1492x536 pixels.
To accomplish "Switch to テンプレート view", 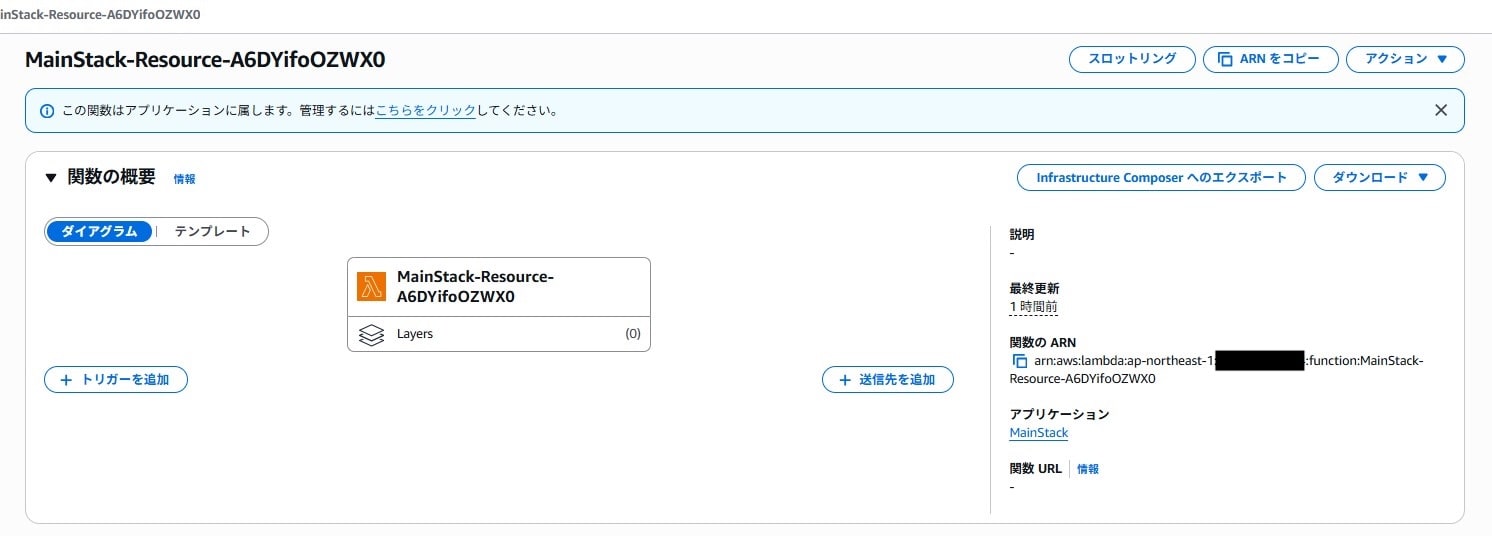I will (x=212, y=231).
